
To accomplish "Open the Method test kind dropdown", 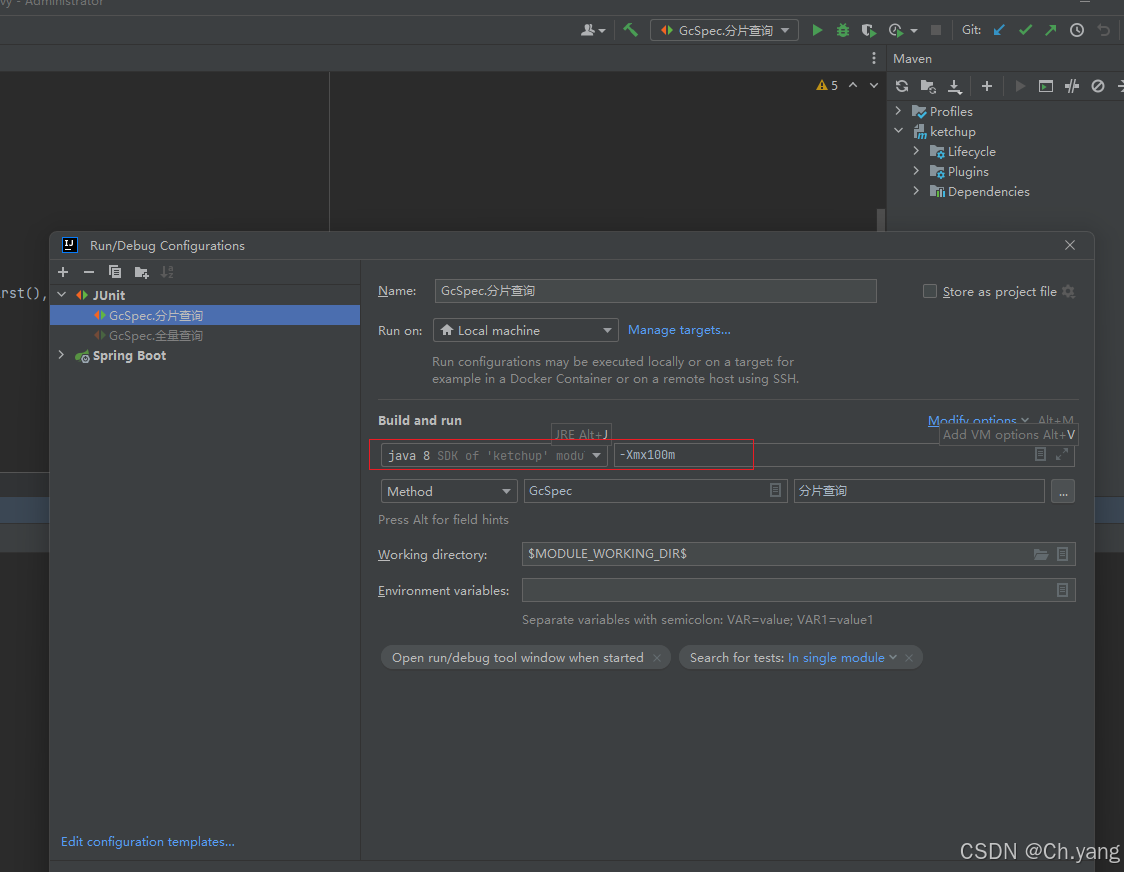I will (448, 491).
